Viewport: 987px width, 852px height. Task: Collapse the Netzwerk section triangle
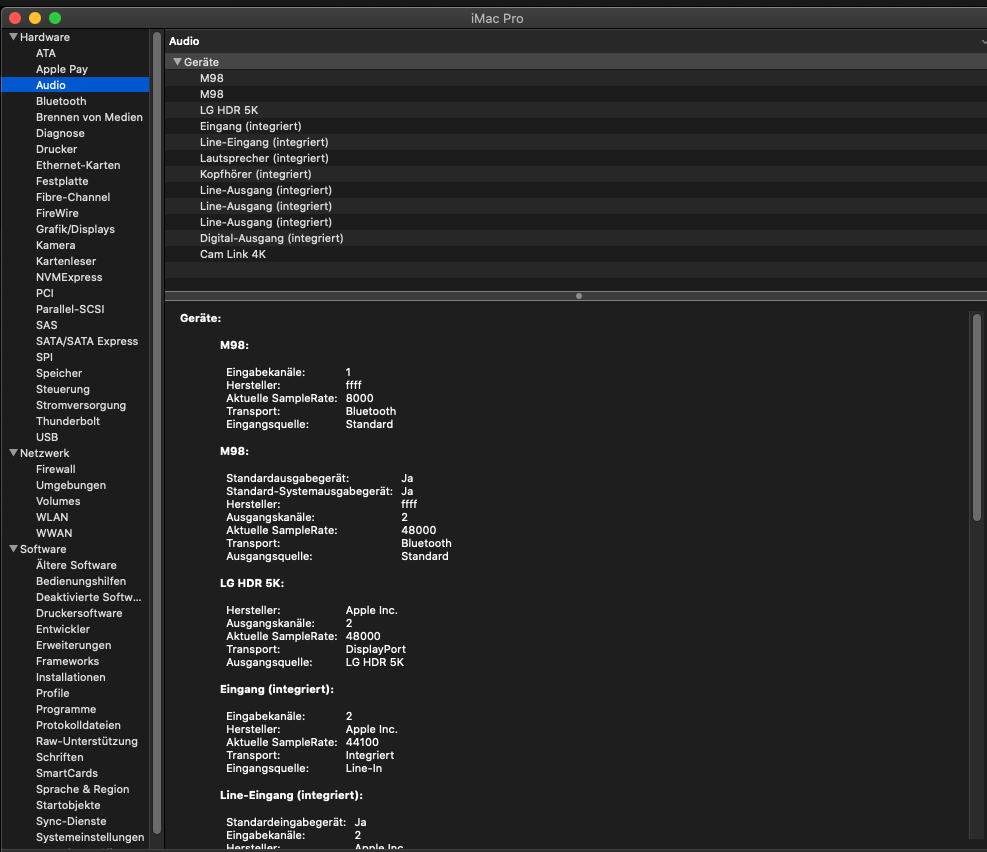pyautogui.click(x=13, y=453)
